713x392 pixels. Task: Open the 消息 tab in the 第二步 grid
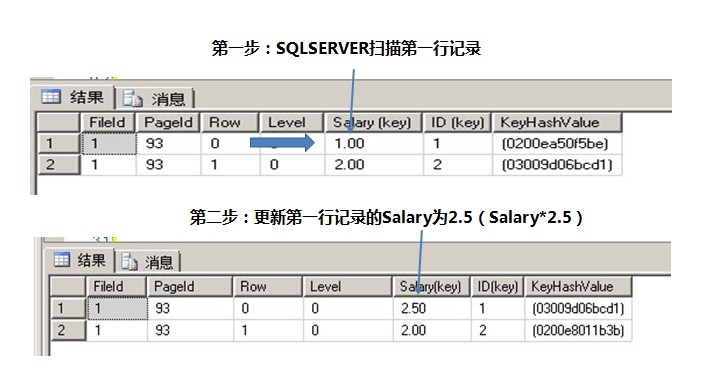point(148,262)
